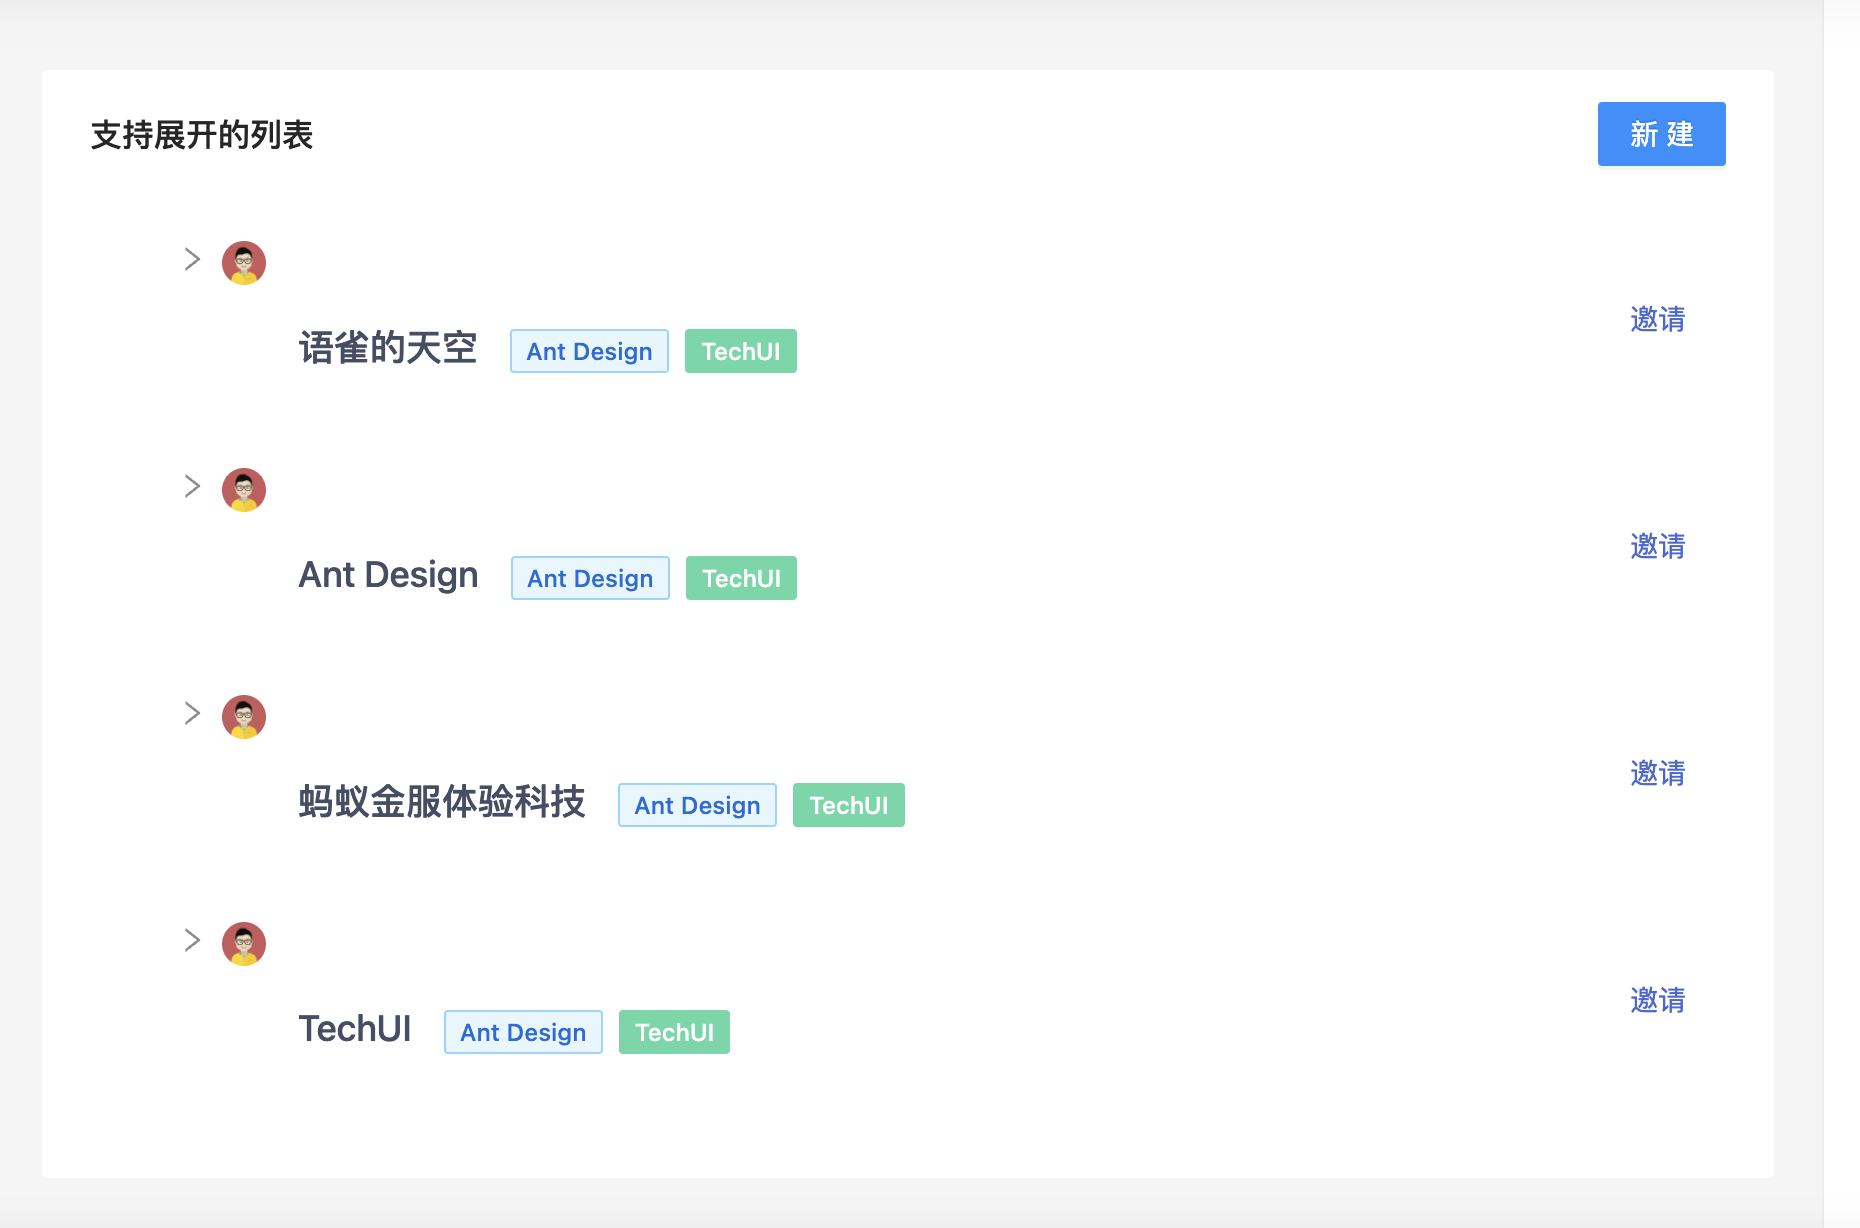Click the avatar beside TechUI row
The width and height of the screenshot is (1860, 1228).
pos(242,943)
